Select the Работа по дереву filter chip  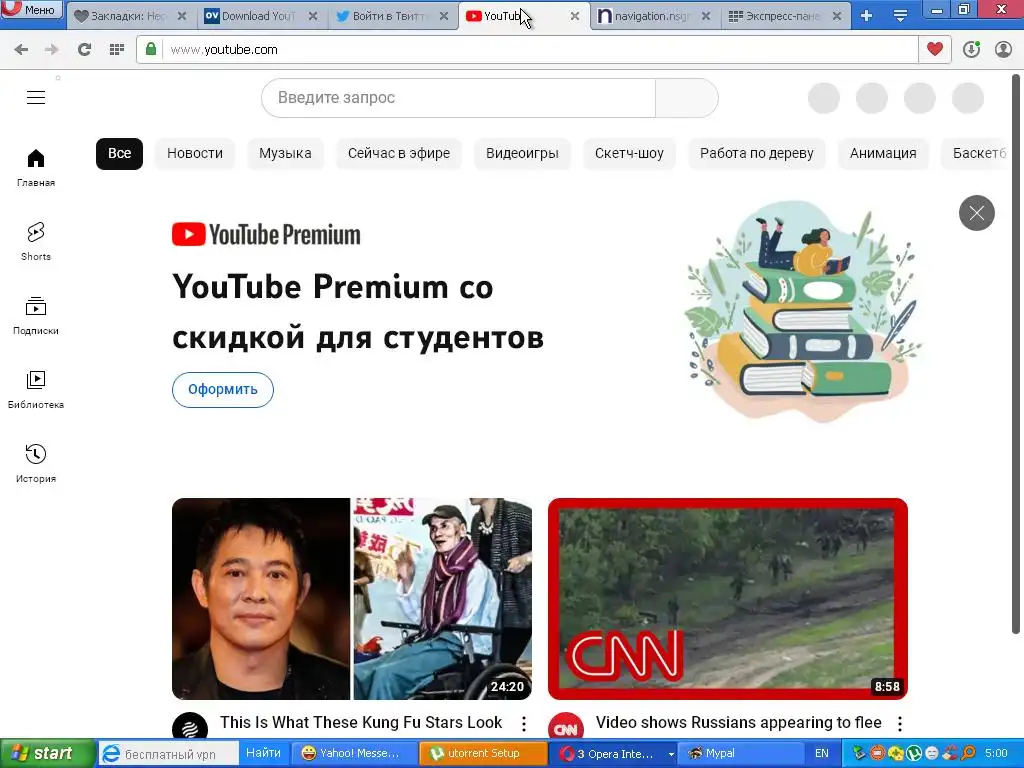pos(757,153)
